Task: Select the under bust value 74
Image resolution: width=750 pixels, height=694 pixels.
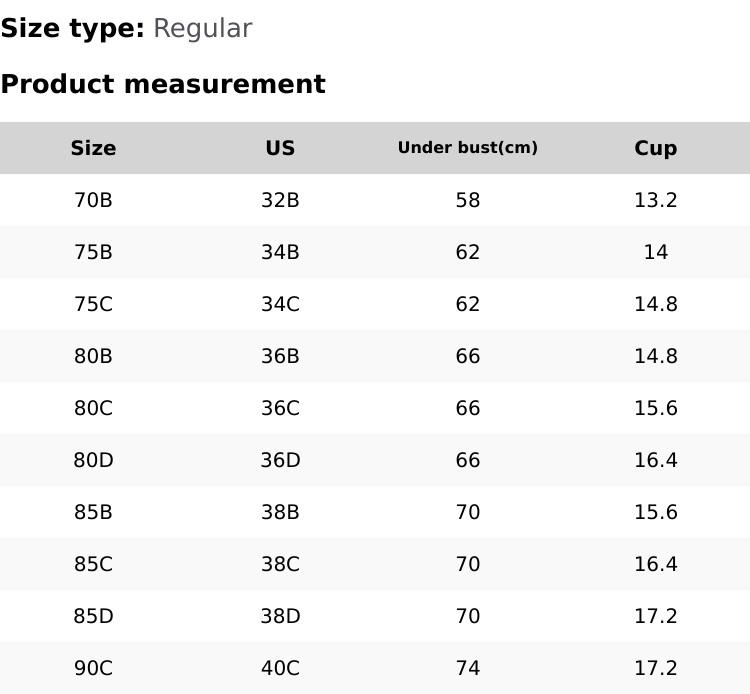Action: coord(467,668)
